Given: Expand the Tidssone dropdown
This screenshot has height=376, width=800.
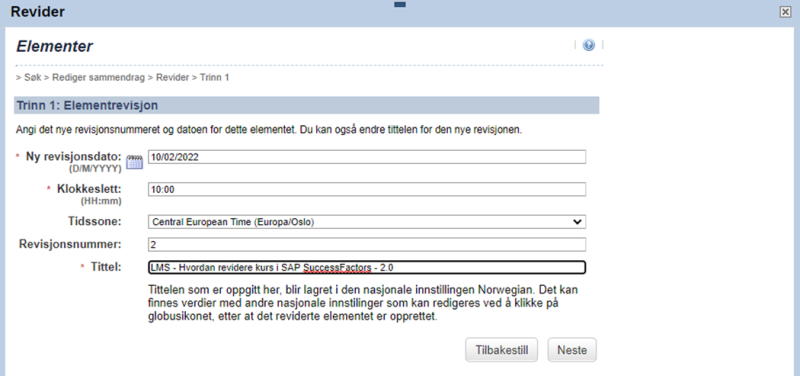Looking at the screenshot, I should 367,222.
